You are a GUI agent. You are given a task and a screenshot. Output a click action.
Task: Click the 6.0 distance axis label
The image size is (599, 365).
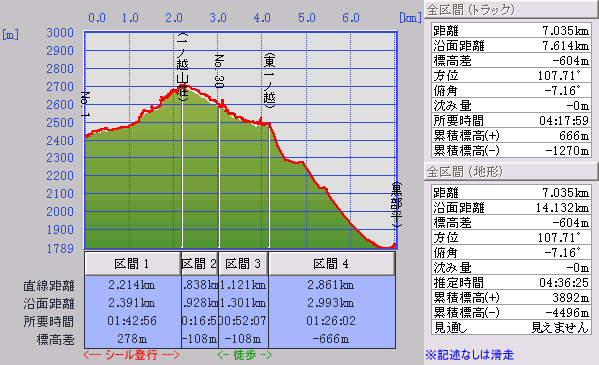click(x=351, y=18)
